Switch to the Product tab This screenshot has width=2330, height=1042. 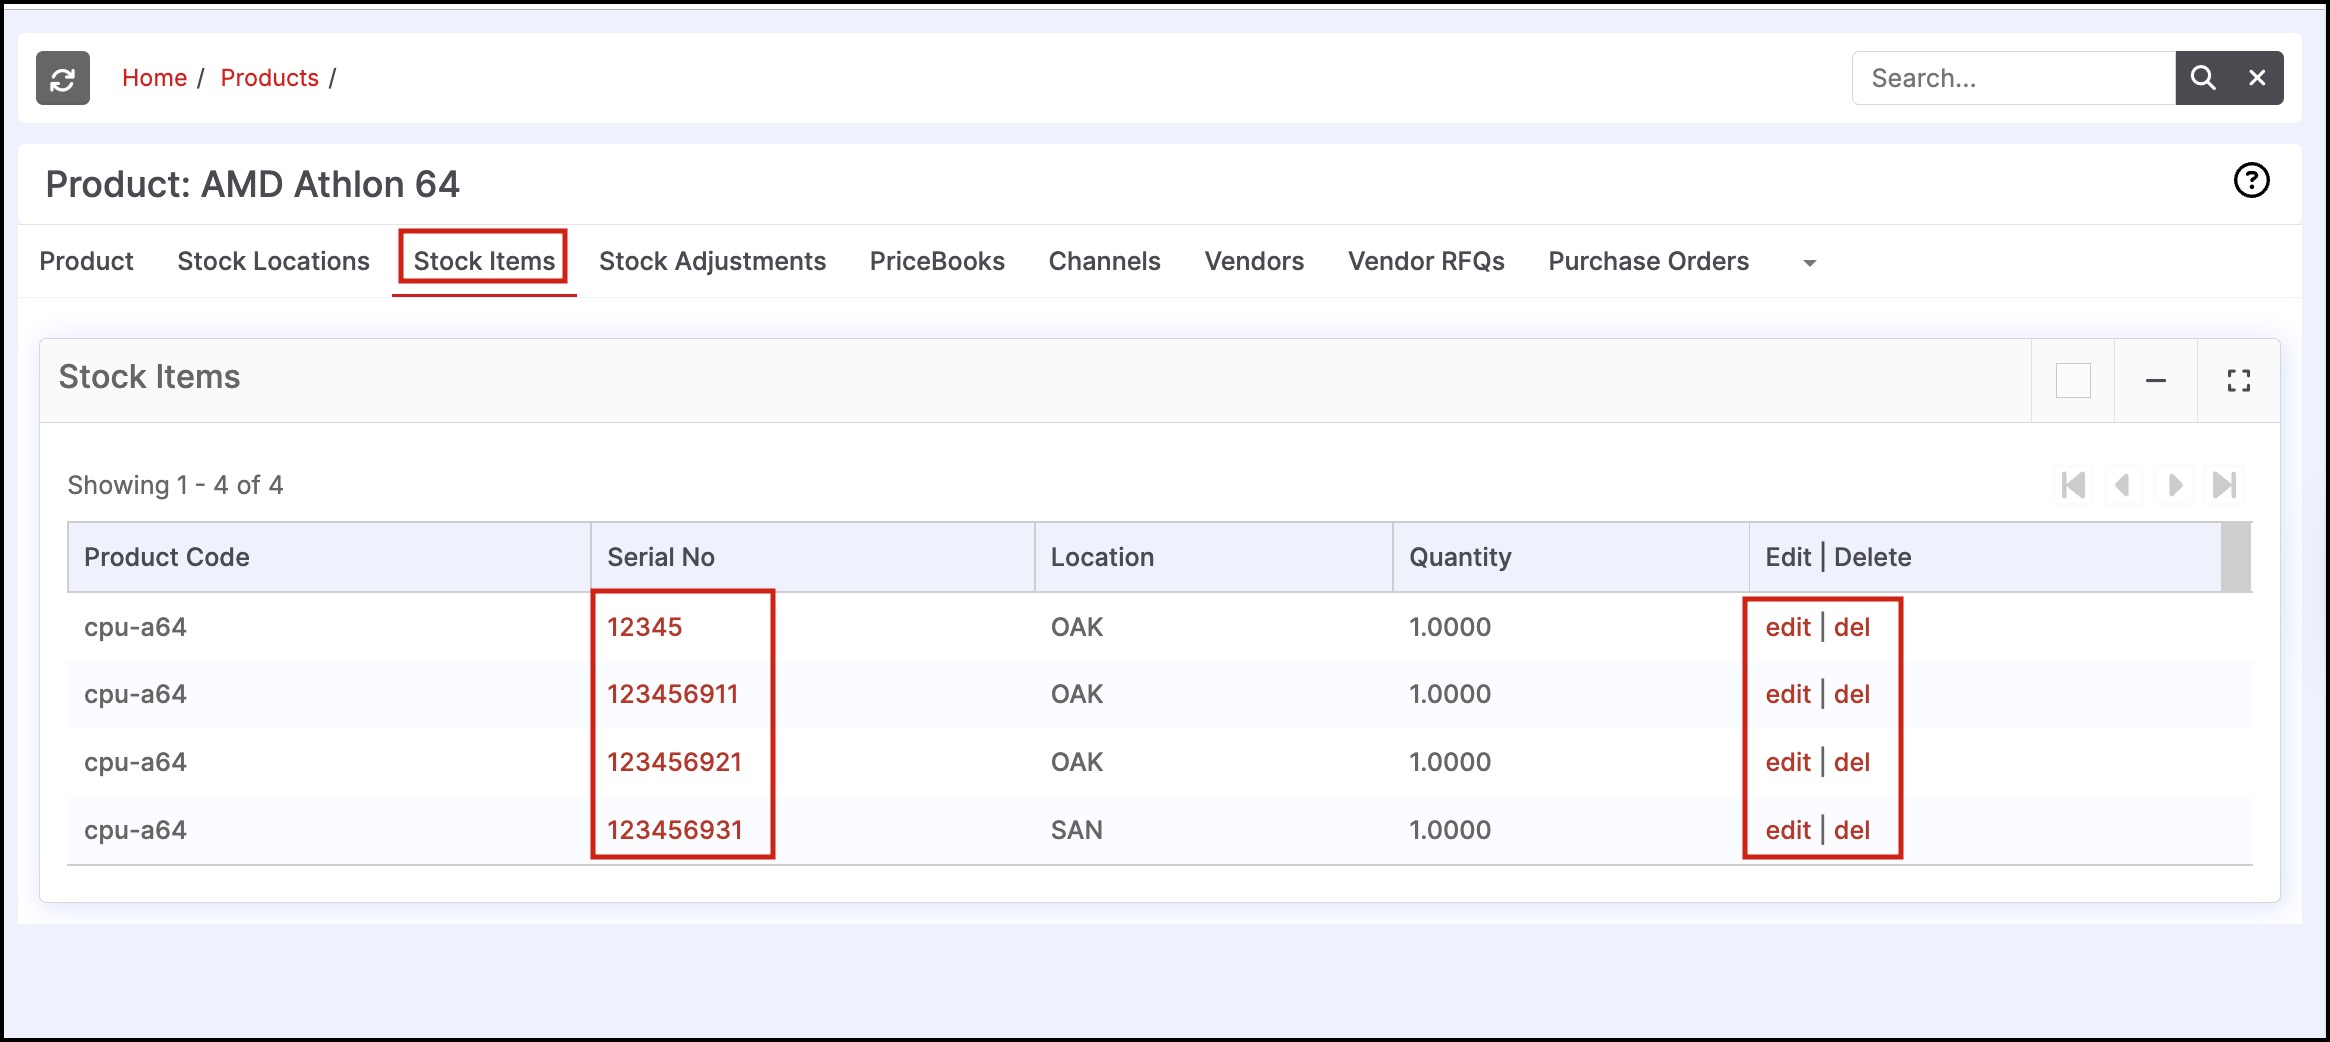tap(86, 261)
